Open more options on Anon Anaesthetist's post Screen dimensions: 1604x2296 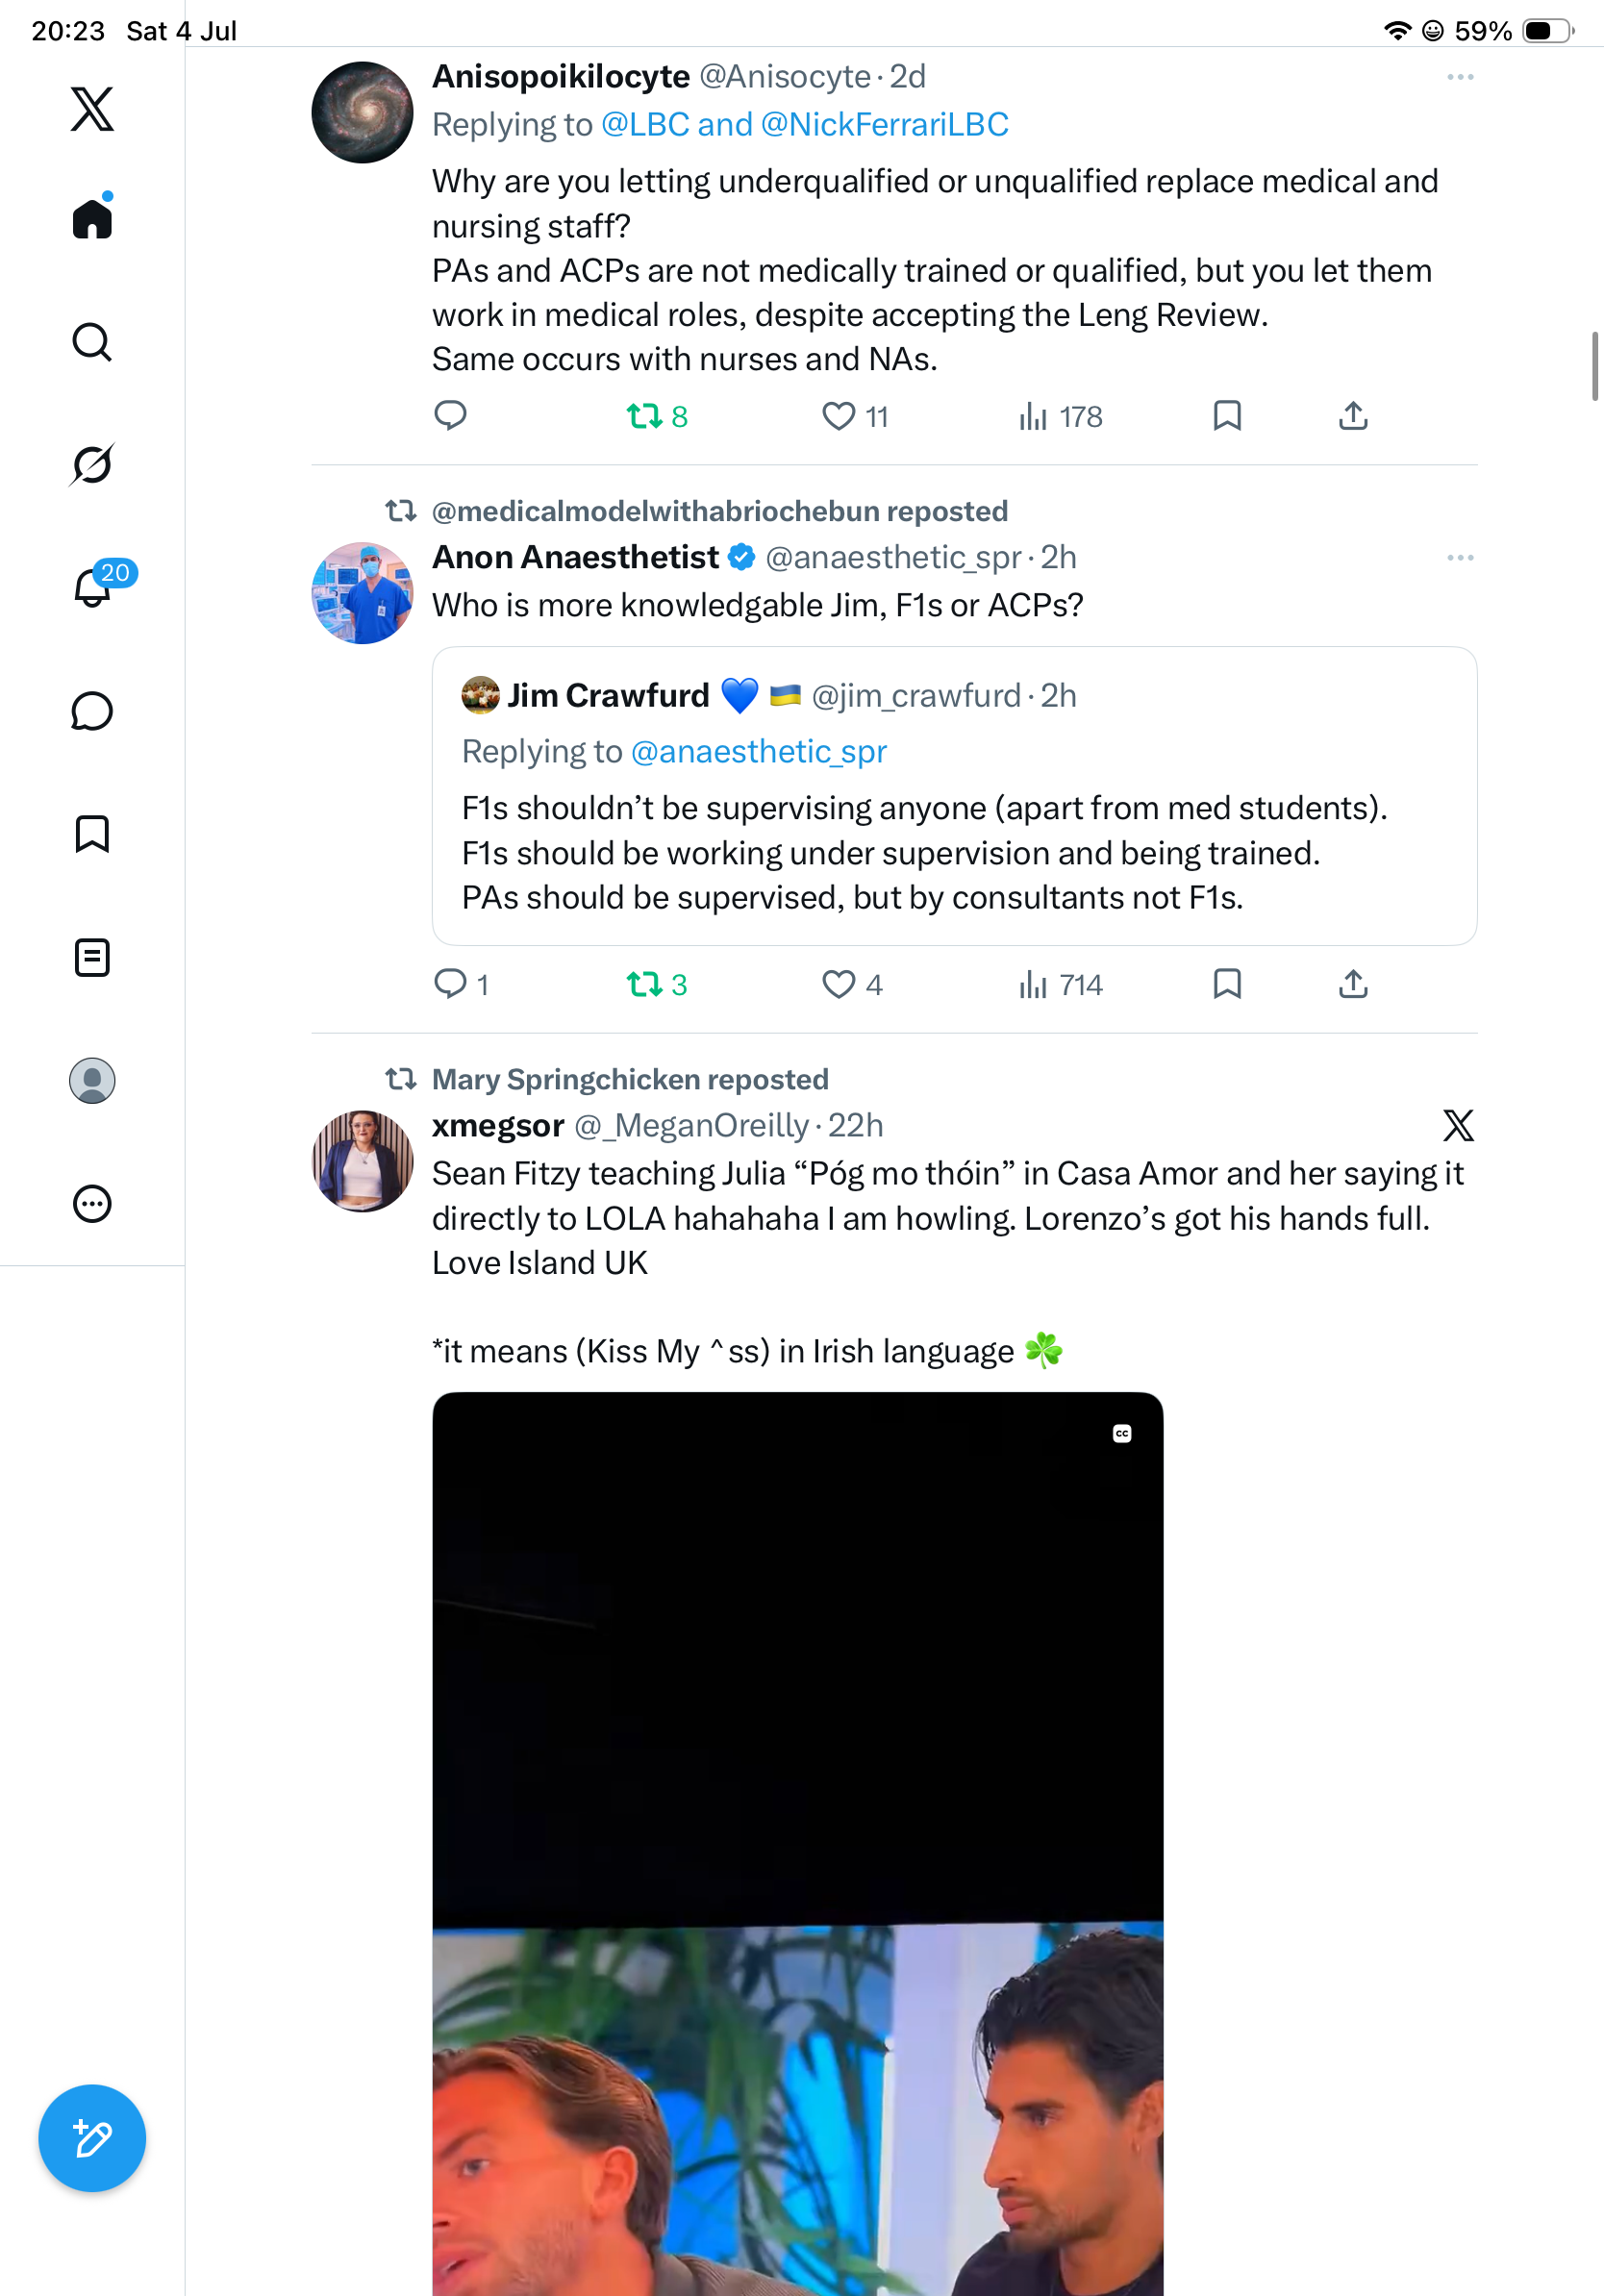(1460, 558)
